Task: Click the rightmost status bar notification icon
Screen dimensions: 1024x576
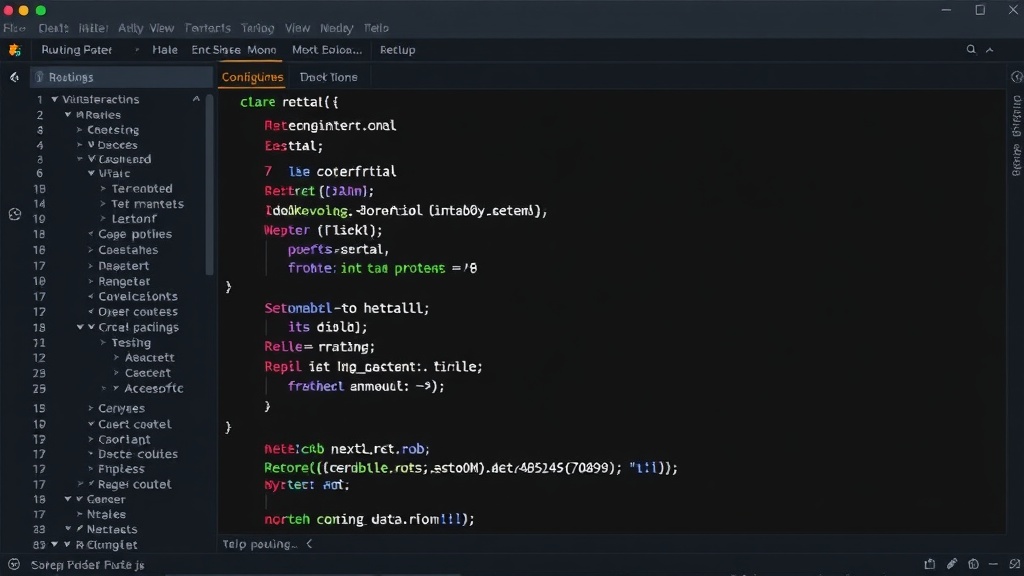Action: point(1014,564)
